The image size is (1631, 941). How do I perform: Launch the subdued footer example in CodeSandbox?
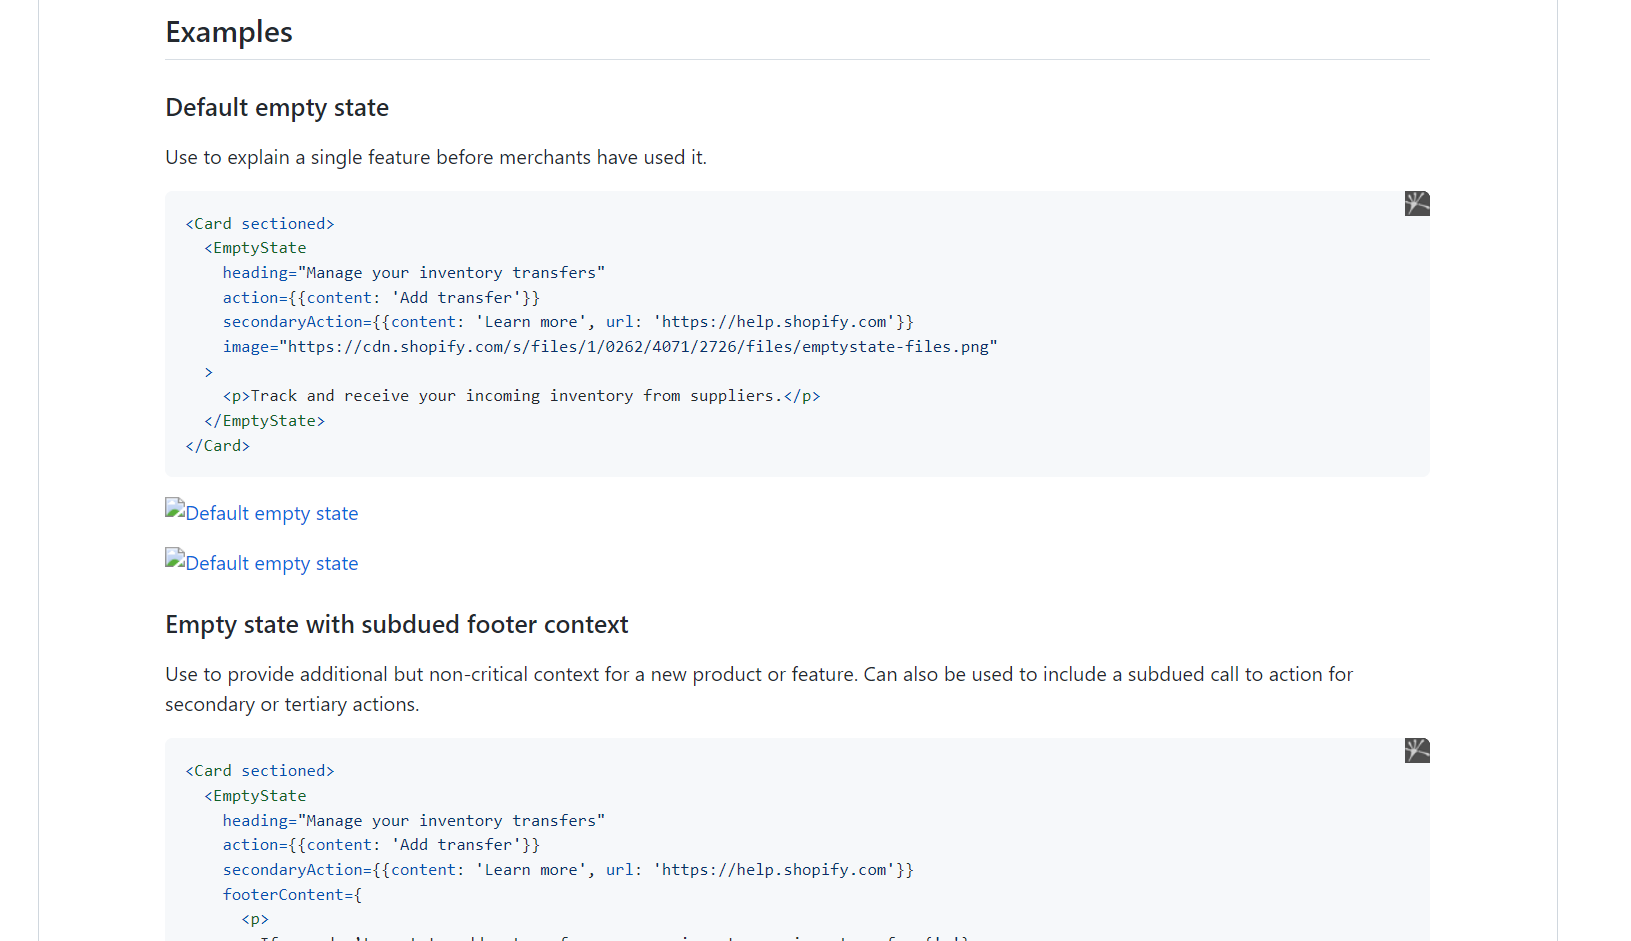pos(1417,750)
